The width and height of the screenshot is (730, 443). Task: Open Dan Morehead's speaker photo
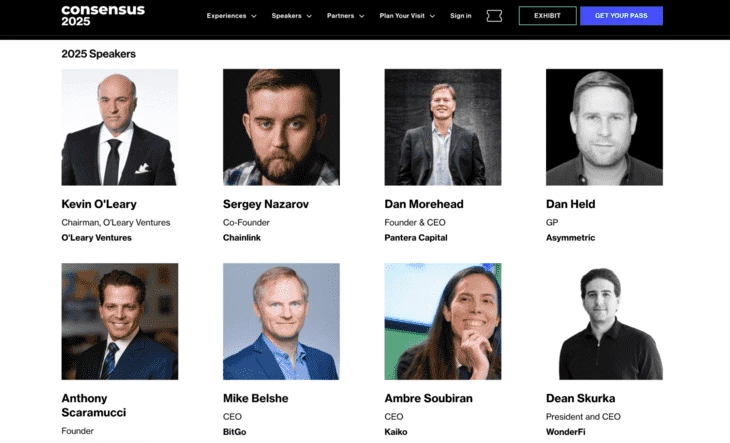[443, 127]
